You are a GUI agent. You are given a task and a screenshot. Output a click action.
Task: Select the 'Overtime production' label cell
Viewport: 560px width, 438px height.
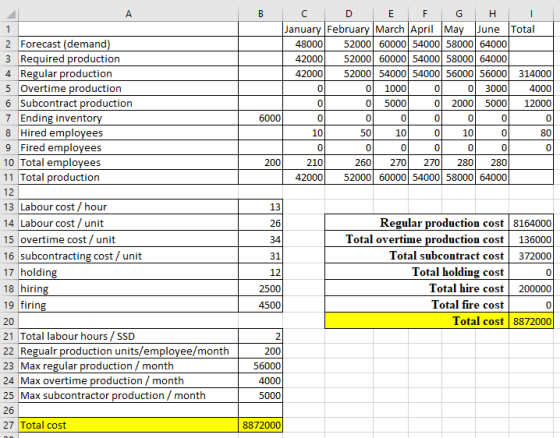pos(129,88)
